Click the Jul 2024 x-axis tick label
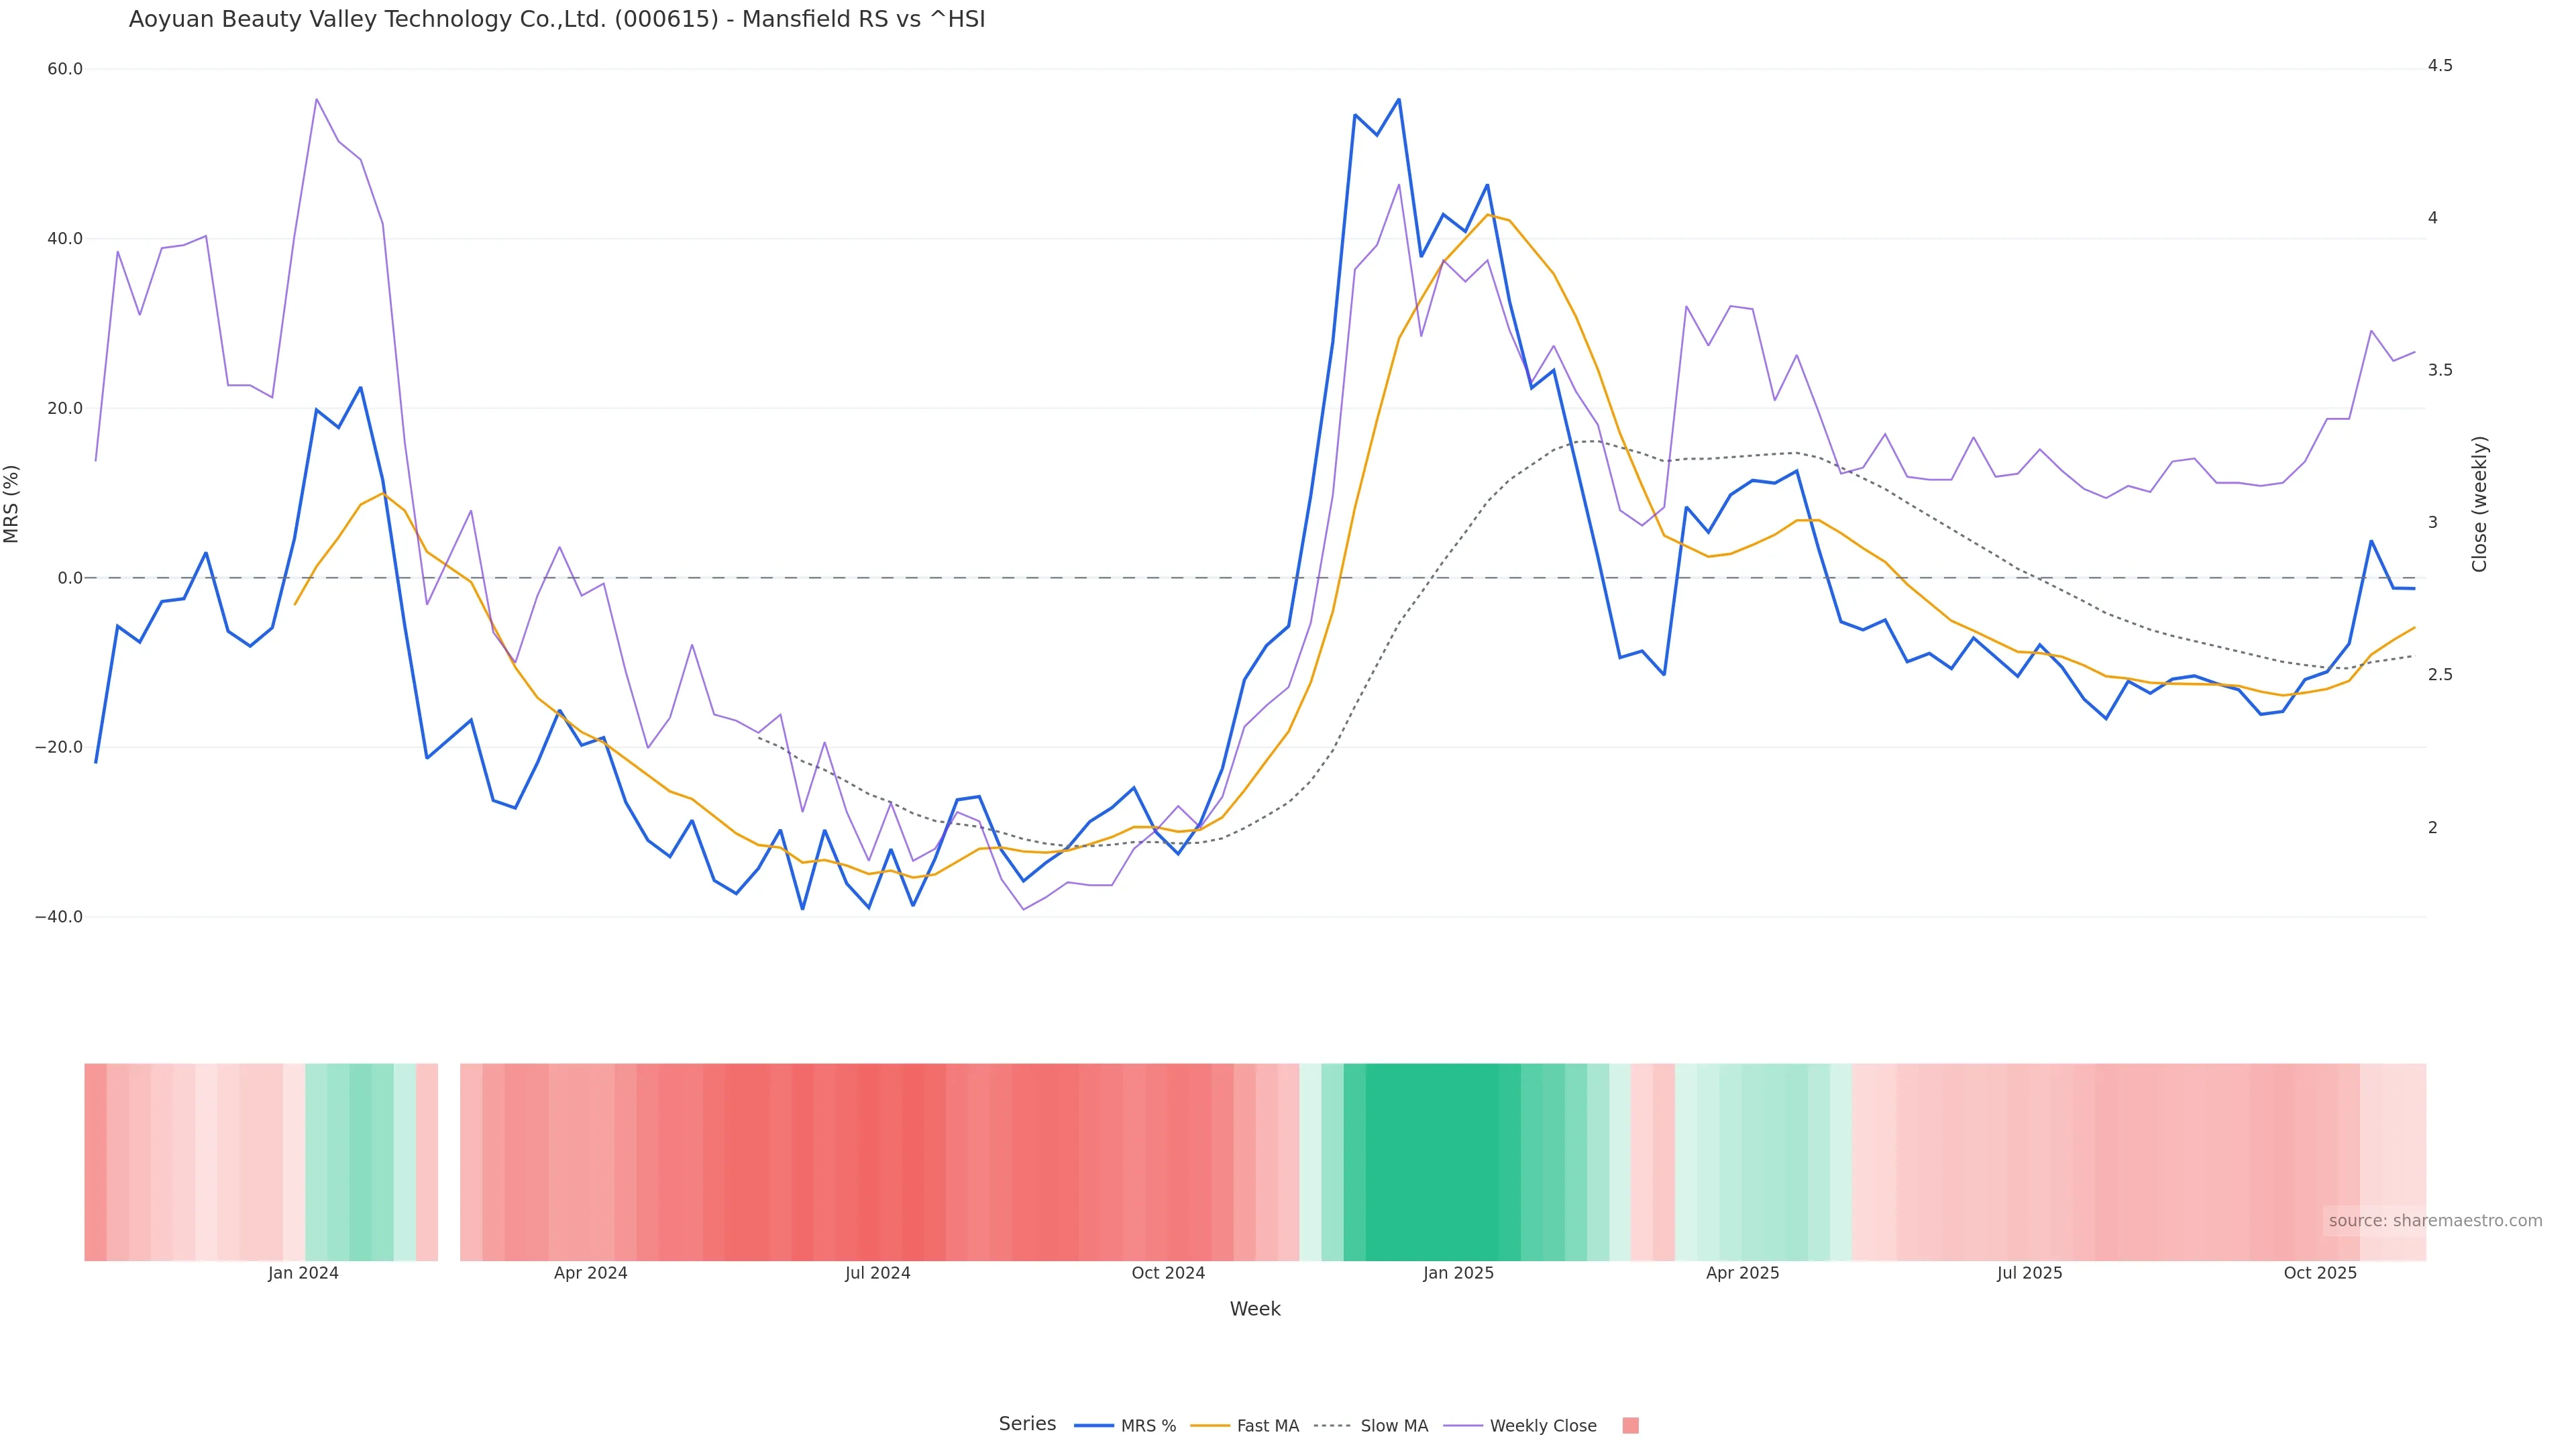The image size is (2576, 1449). click(x=877, y=1274)
